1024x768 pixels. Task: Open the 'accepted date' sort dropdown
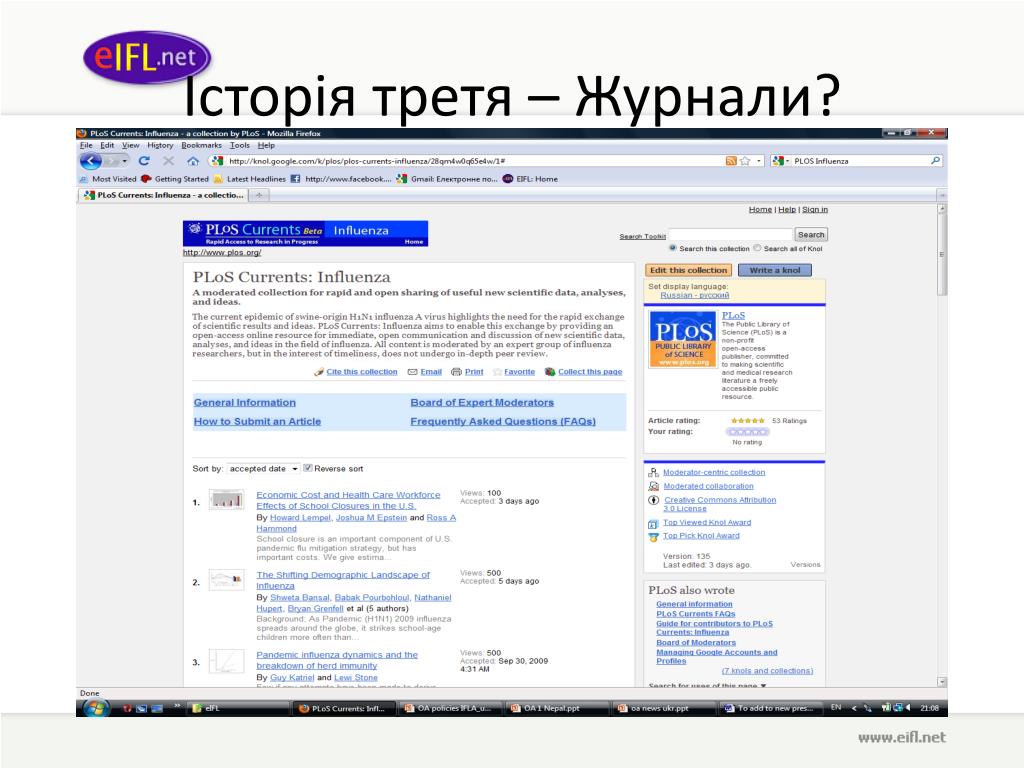coord(263,469)
